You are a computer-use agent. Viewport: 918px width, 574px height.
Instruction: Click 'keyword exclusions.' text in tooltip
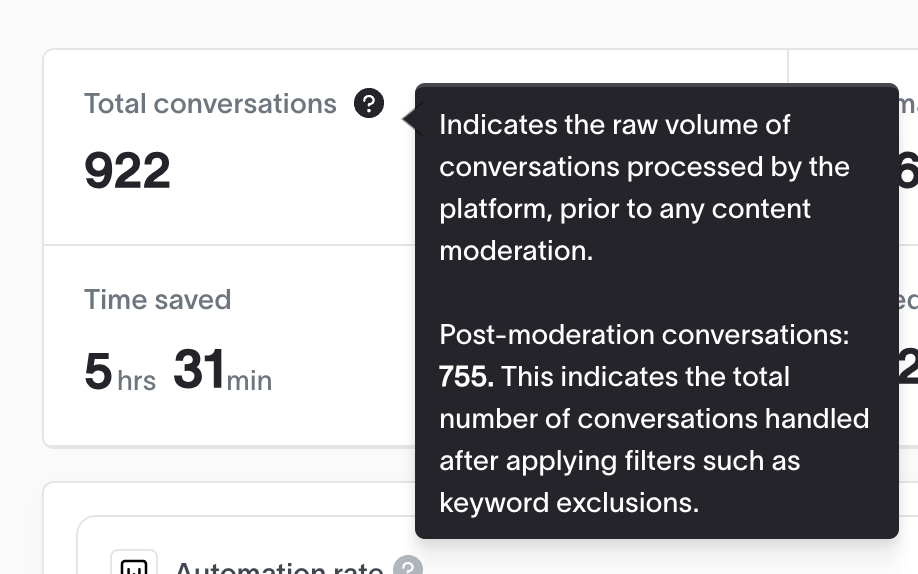569,503
